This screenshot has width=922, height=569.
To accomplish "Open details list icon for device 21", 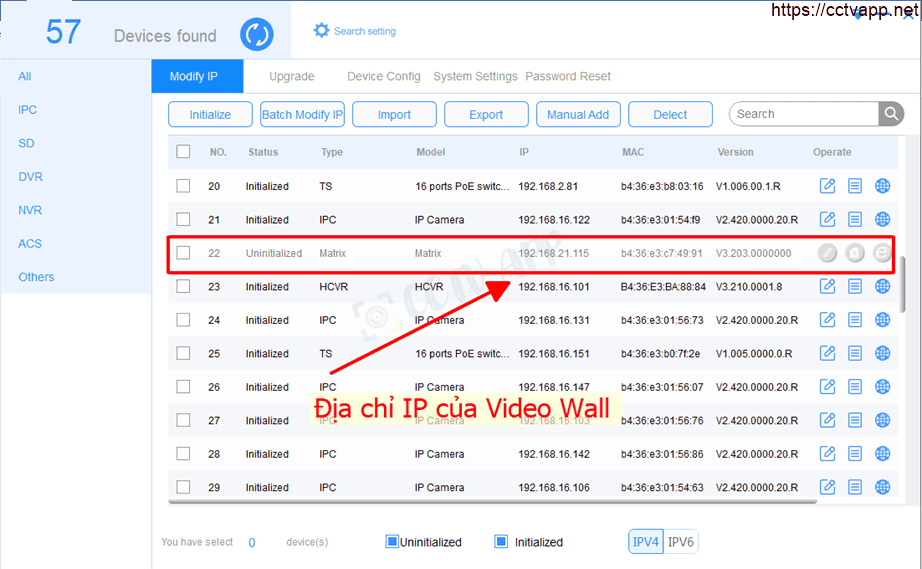I will tap(855, 220).
